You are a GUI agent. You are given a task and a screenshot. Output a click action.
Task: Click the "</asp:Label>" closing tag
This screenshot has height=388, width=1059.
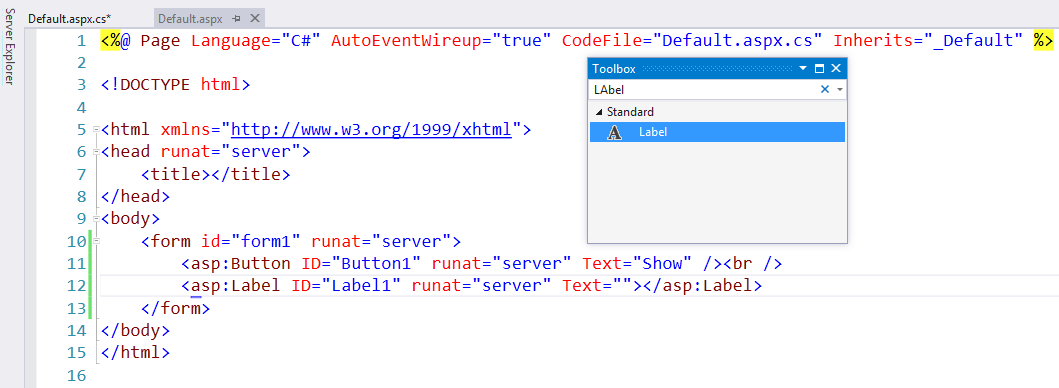pyautogui.click(x=702, y=285)
